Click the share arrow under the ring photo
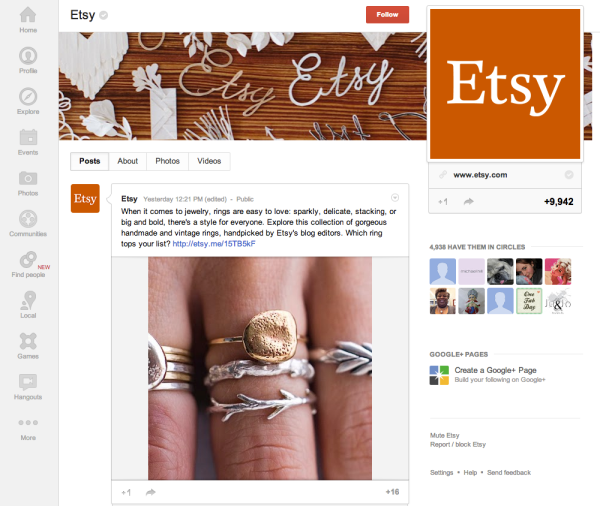 (x=151, y=492)
